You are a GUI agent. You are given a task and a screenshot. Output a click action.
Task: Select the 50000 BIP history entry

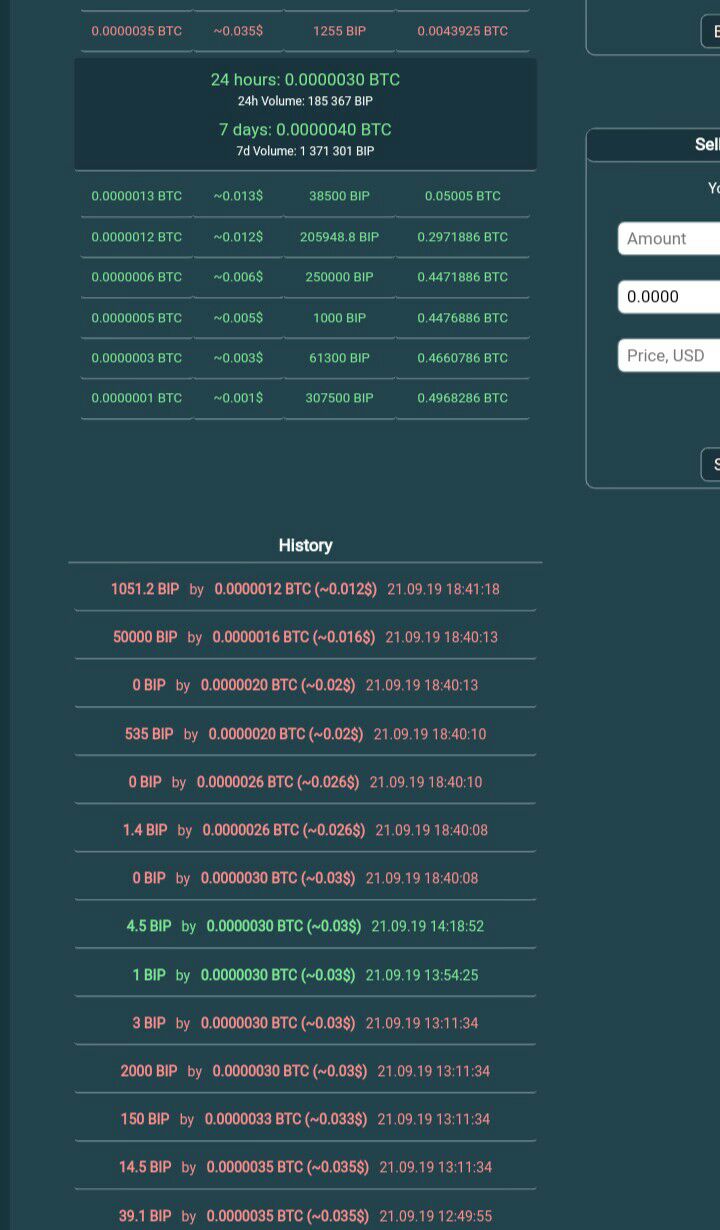pos(305,637)
